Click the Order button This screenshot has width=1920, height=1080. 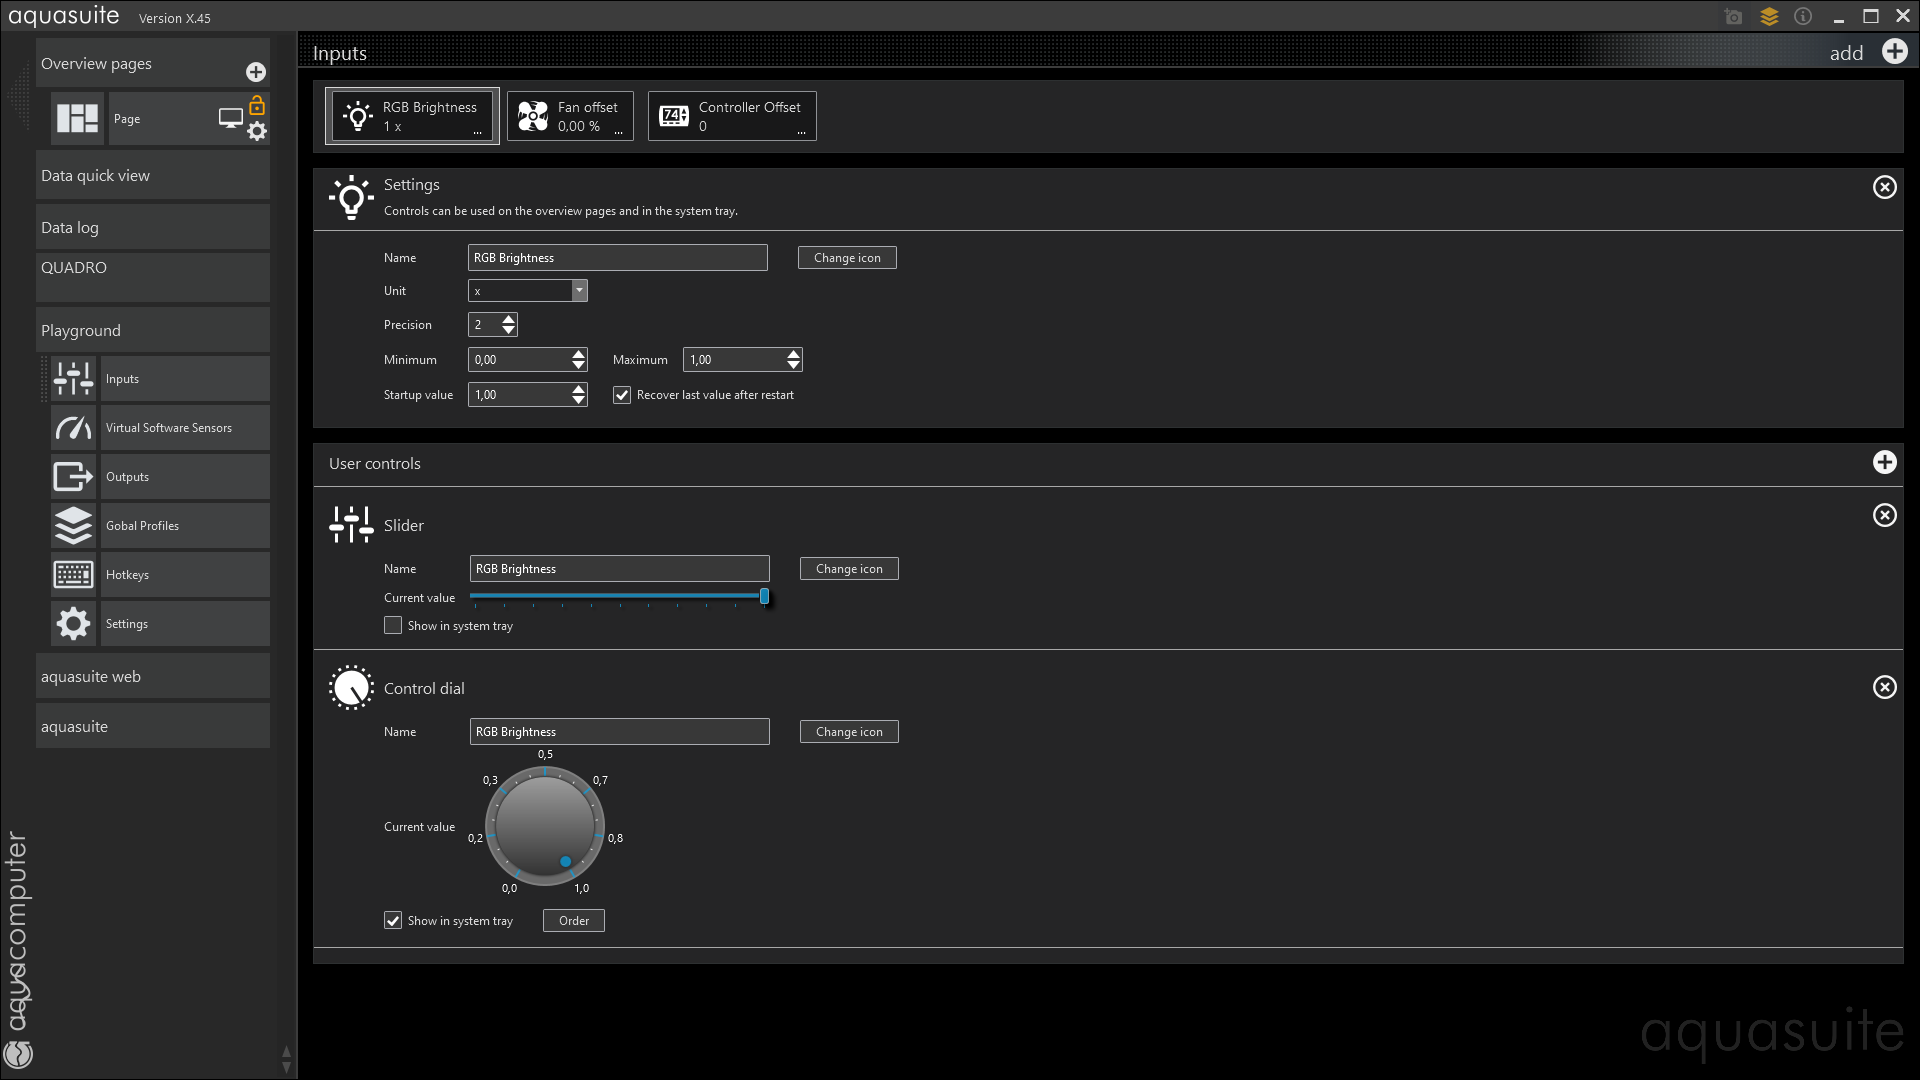pos(574,921)
